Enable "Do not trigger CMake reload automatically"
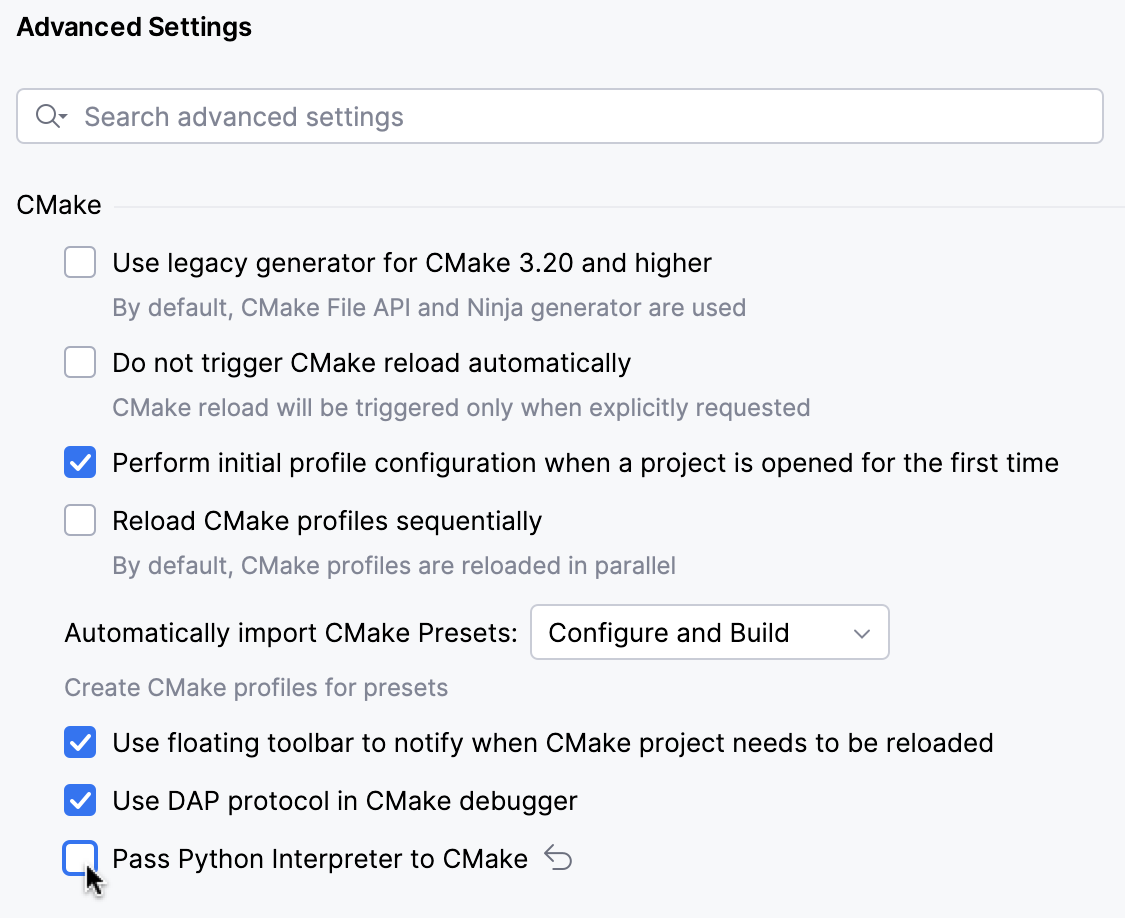 pyautogui.click(x=80, y=362)
